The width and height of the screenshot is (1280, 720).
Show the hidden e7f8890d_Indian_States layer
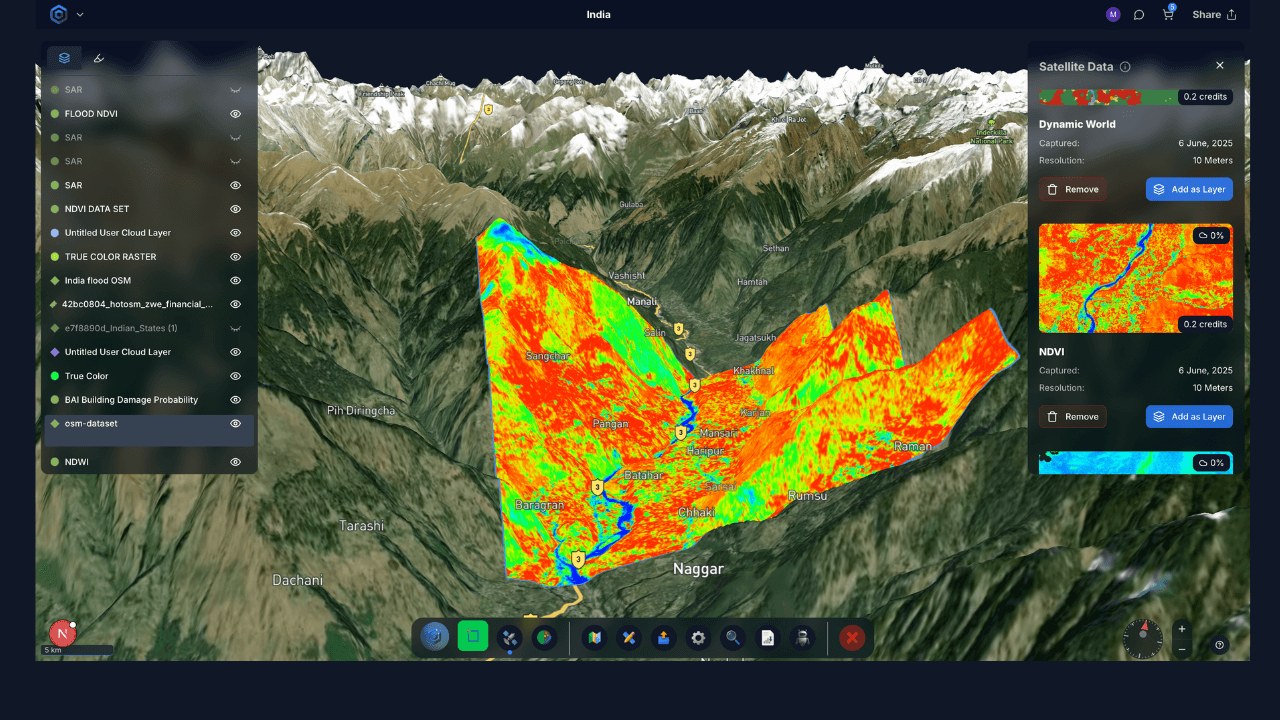pyautogui.click(x=236, y=328)
